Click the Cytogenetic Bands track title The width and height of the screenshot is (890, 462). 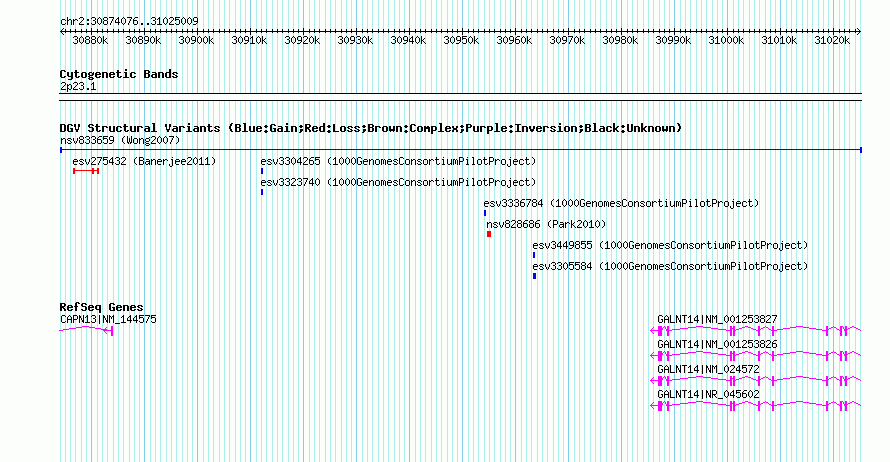tap(119, 74)
